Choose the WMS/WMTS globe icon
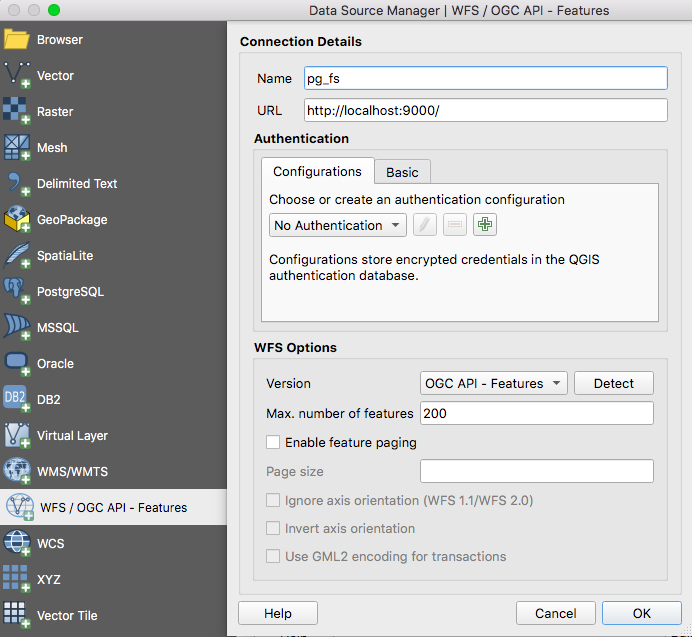This screenshot has height=637, width=692. pyautogui.click(x=16, y=471)
